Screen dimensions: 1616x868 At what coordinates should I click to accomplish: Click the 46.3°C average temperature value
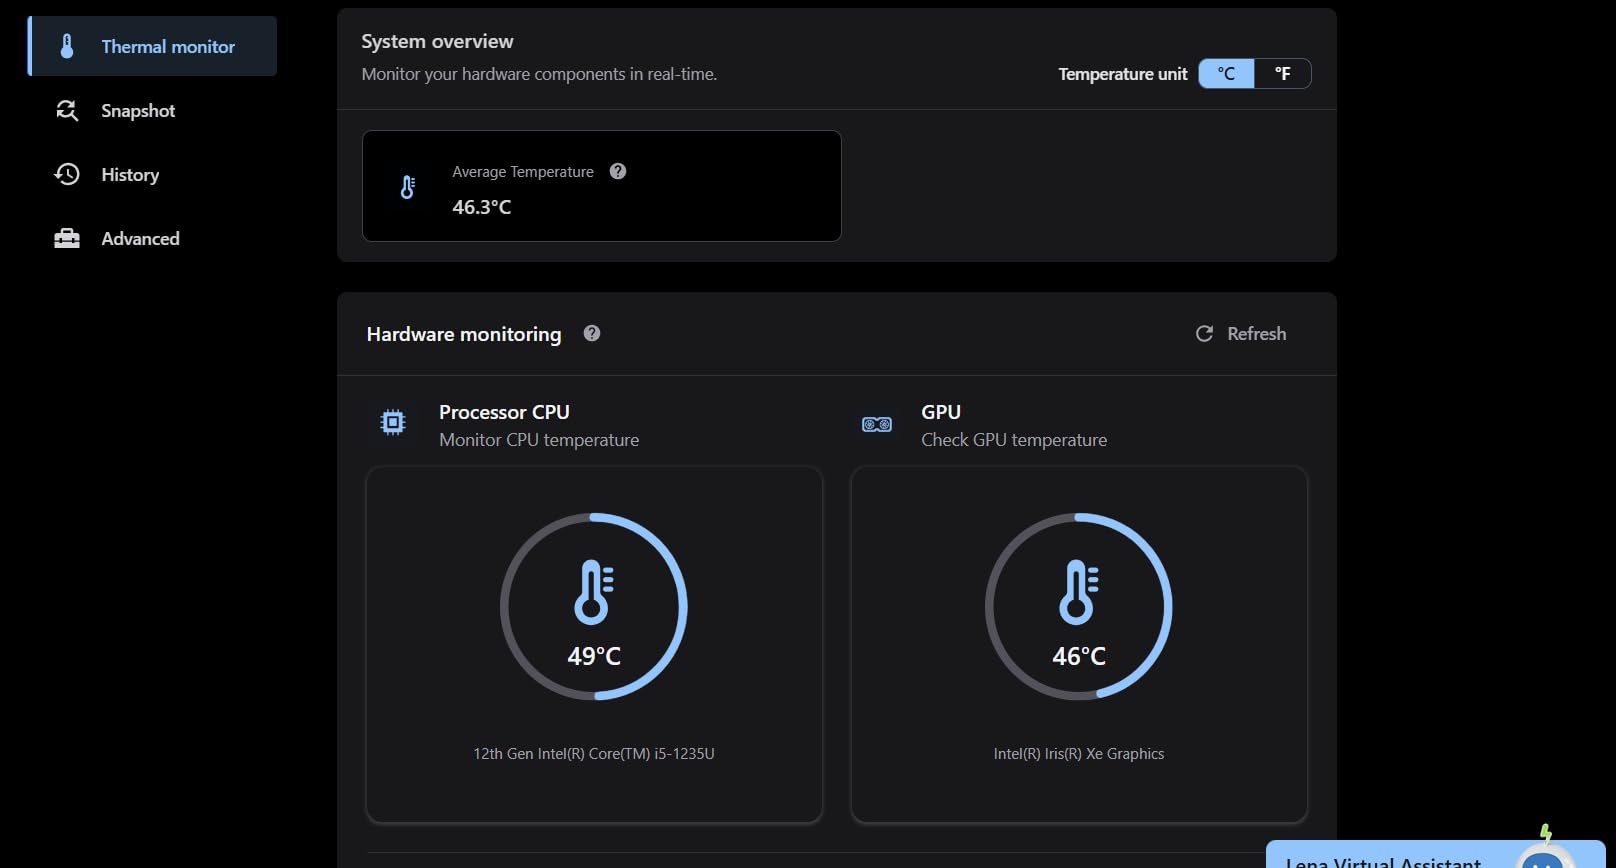pyautogui.click(x=481, y=207)
